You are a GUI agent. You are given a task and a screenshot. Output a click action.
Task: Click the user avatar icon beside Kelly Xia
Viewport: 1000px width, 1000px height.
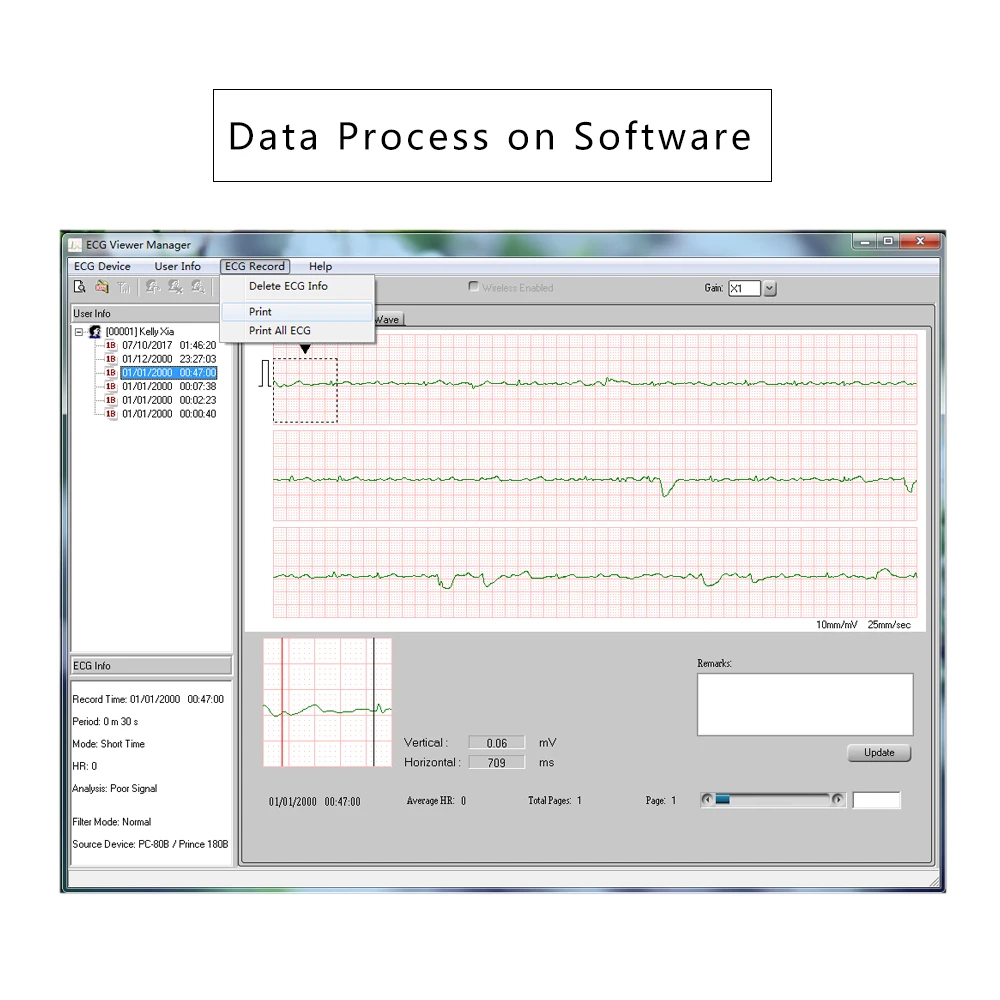pyautogui.click(x=95, y=332)
